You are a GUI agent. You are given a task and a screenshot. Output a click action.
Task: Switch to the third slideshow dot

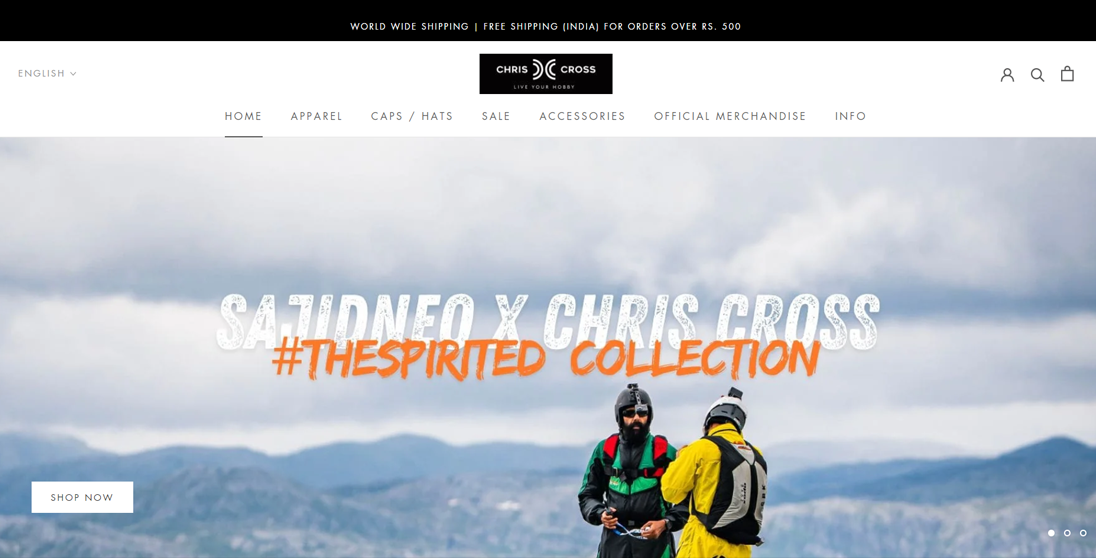[1083, 533]
